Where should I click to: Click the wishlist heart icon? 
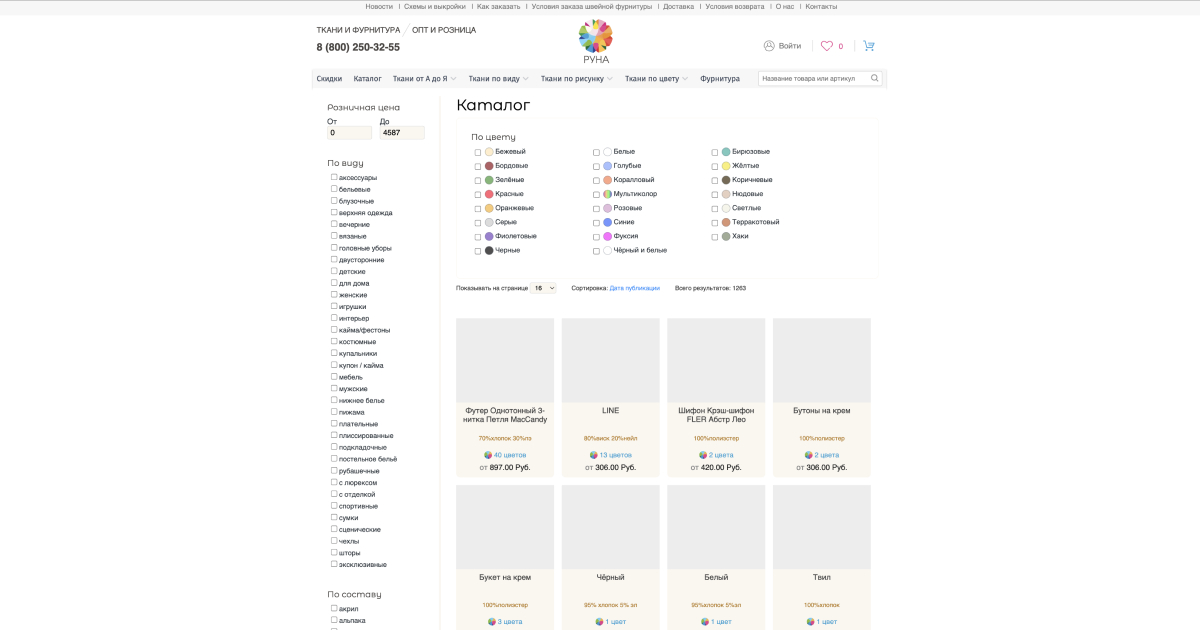(827, 46)
